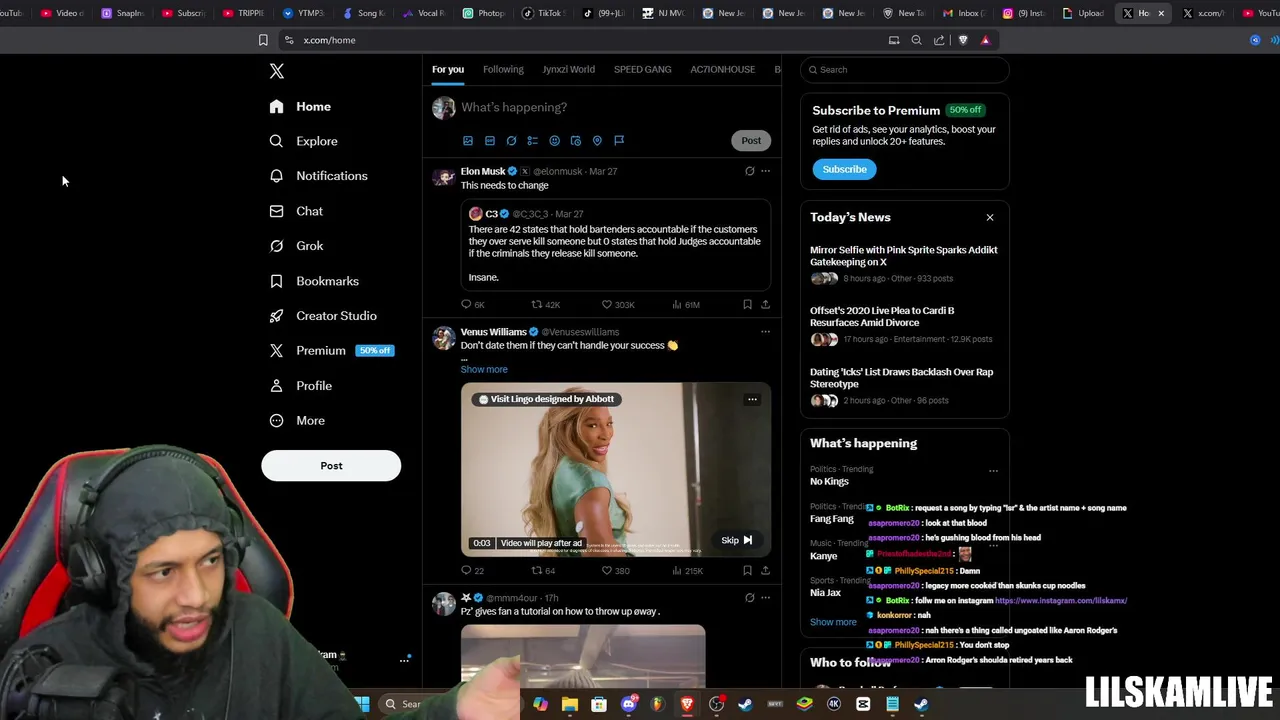Image resolution: width=1280 pixels, height=720 pixels.
Task: Repost Venus Williams' post with 64 reposts
Action: pos(543,571)
